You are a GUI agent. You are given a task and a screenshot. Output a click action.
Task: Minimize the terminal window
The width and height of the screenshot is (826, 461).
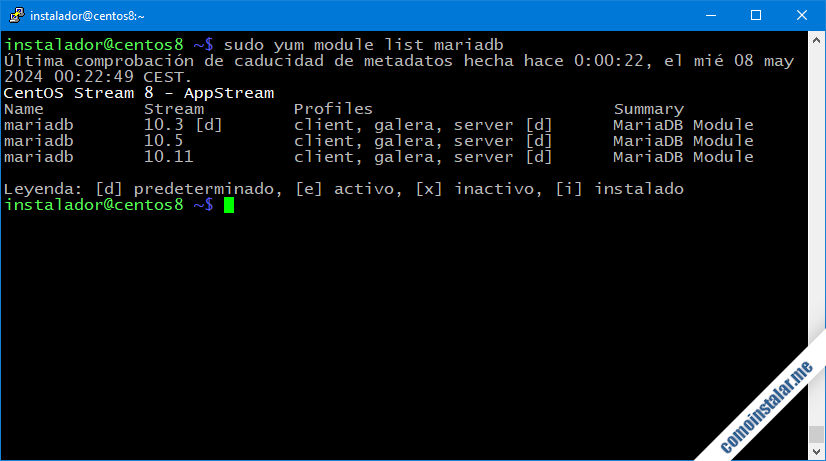(x=709, y=16)
